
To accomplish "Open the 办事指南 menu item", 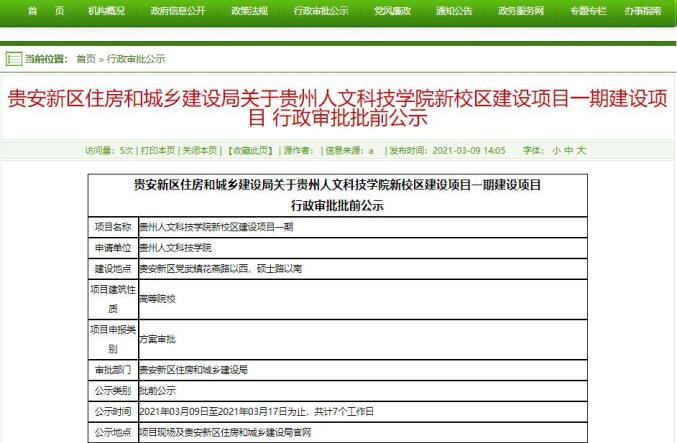I will (x=642, y=11).
